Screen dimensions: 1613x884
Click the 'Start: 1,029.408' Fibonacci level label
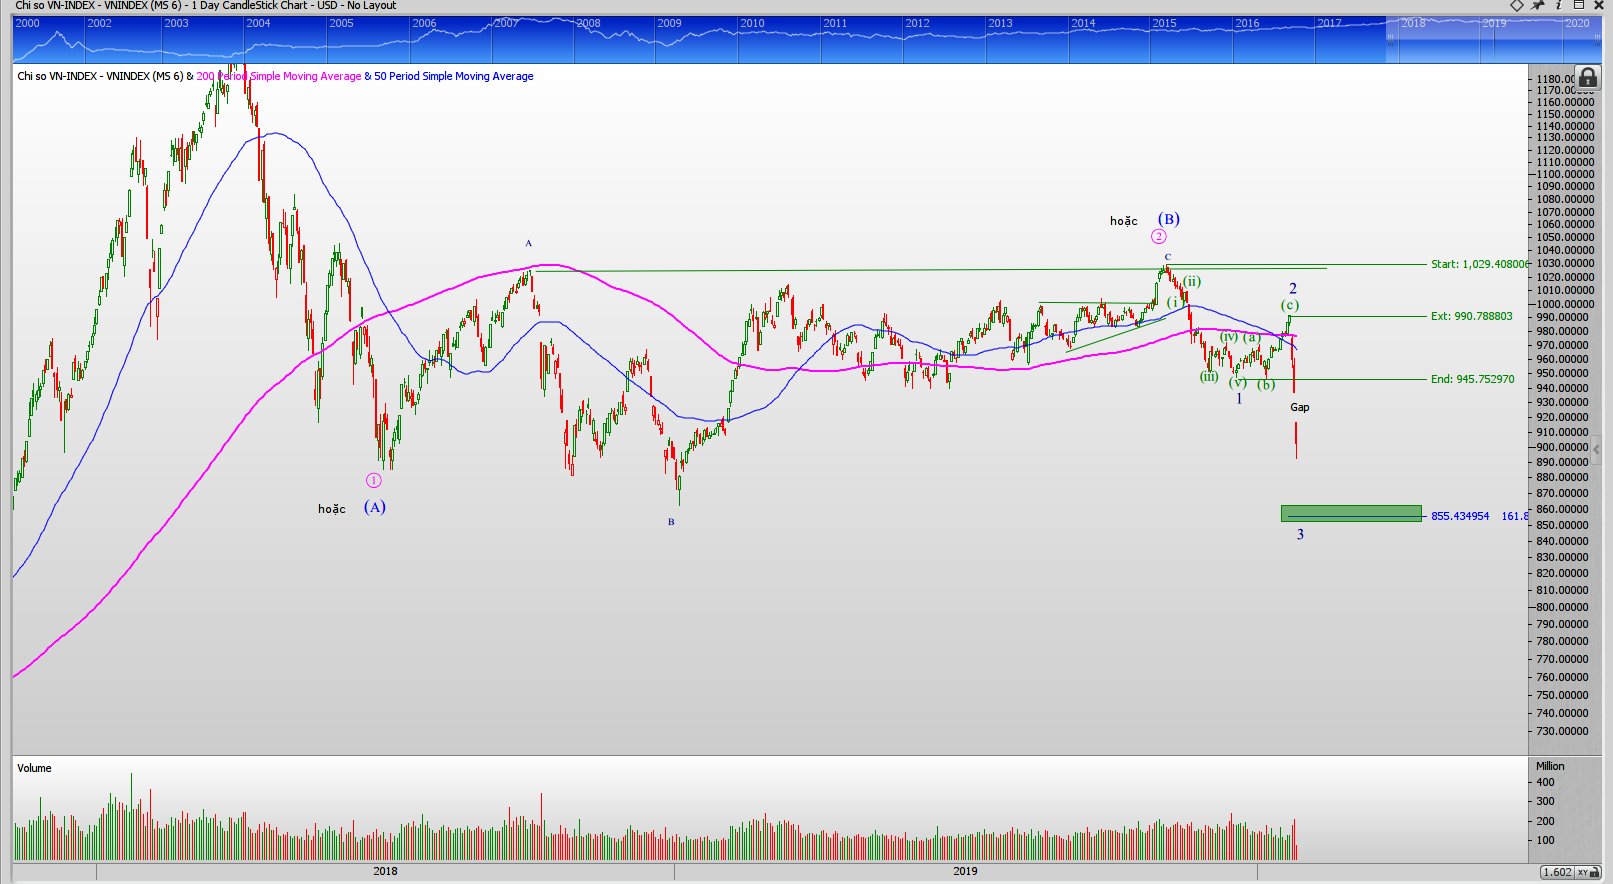(1478, 264)
